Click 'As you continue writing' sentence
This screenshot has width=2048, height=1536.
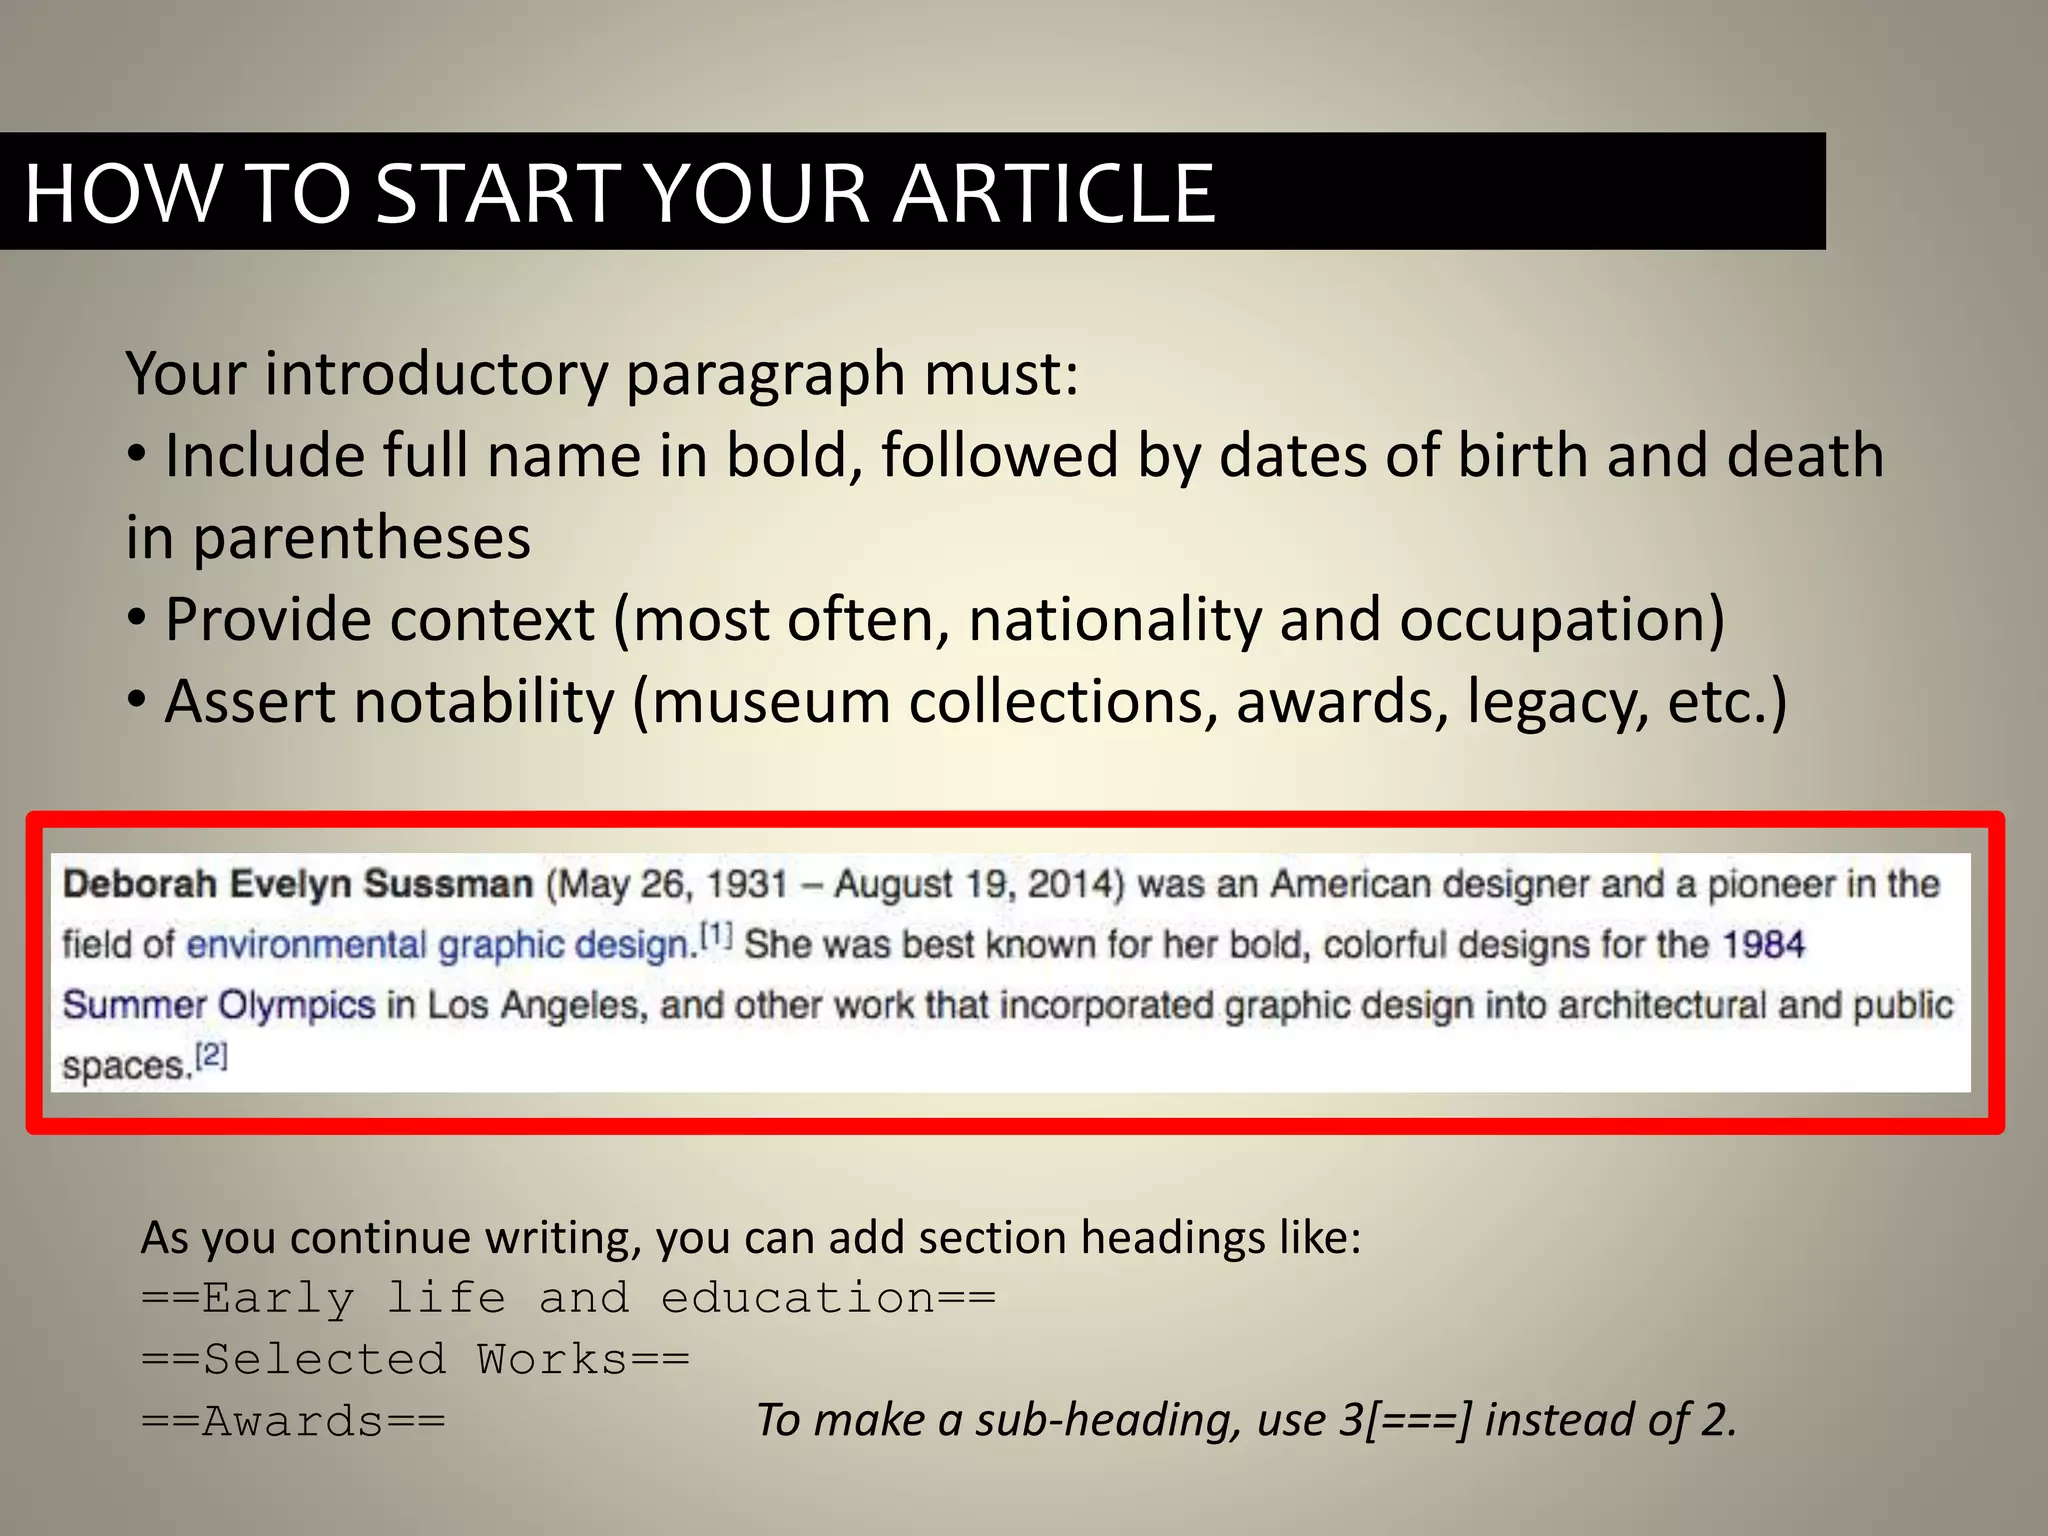(751, 1238)
